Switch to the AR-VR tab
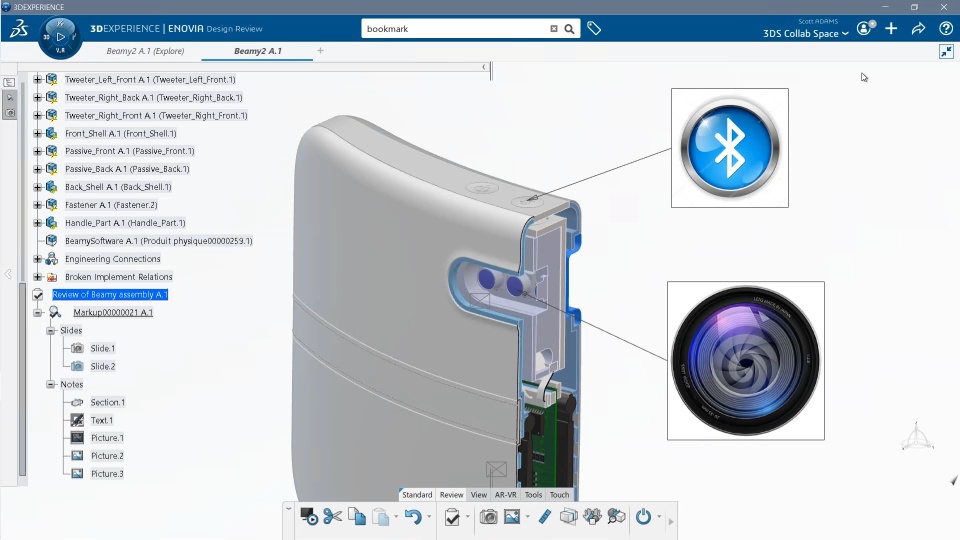Image resolution: width=960 pixels, height=540 pixels. point(505,495)
